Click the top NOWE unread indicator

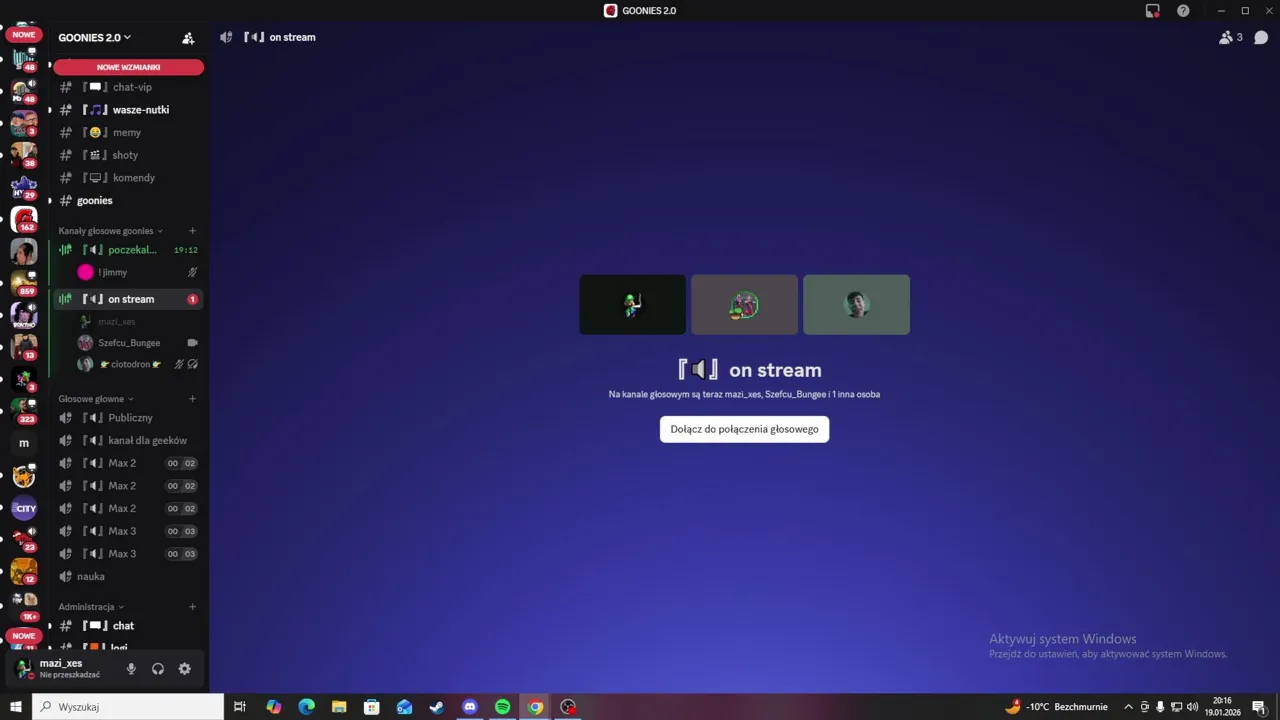pyautogui.click(x=24, y=35)
